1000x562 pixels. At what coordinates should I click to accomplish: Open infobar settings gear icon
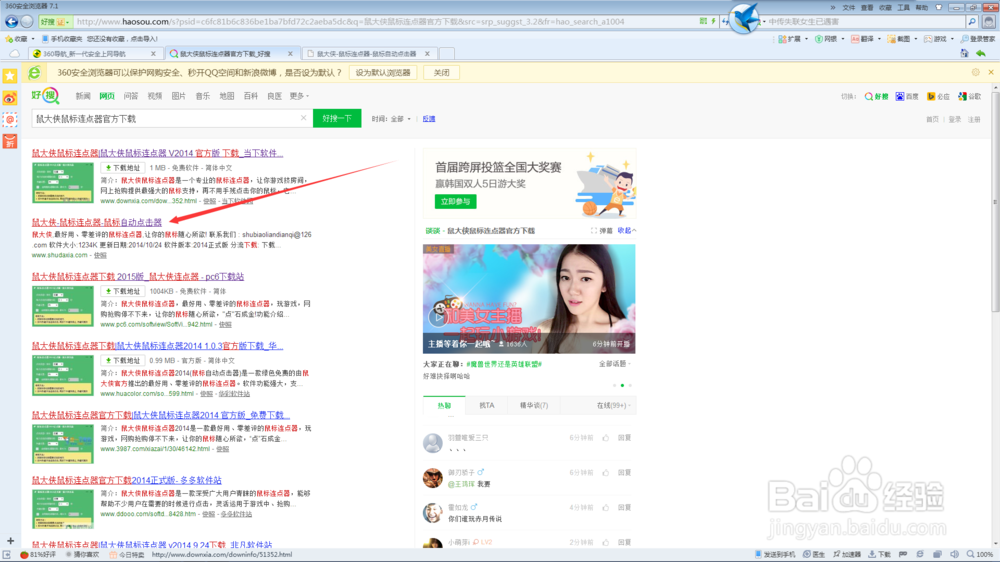click(976, 72)
